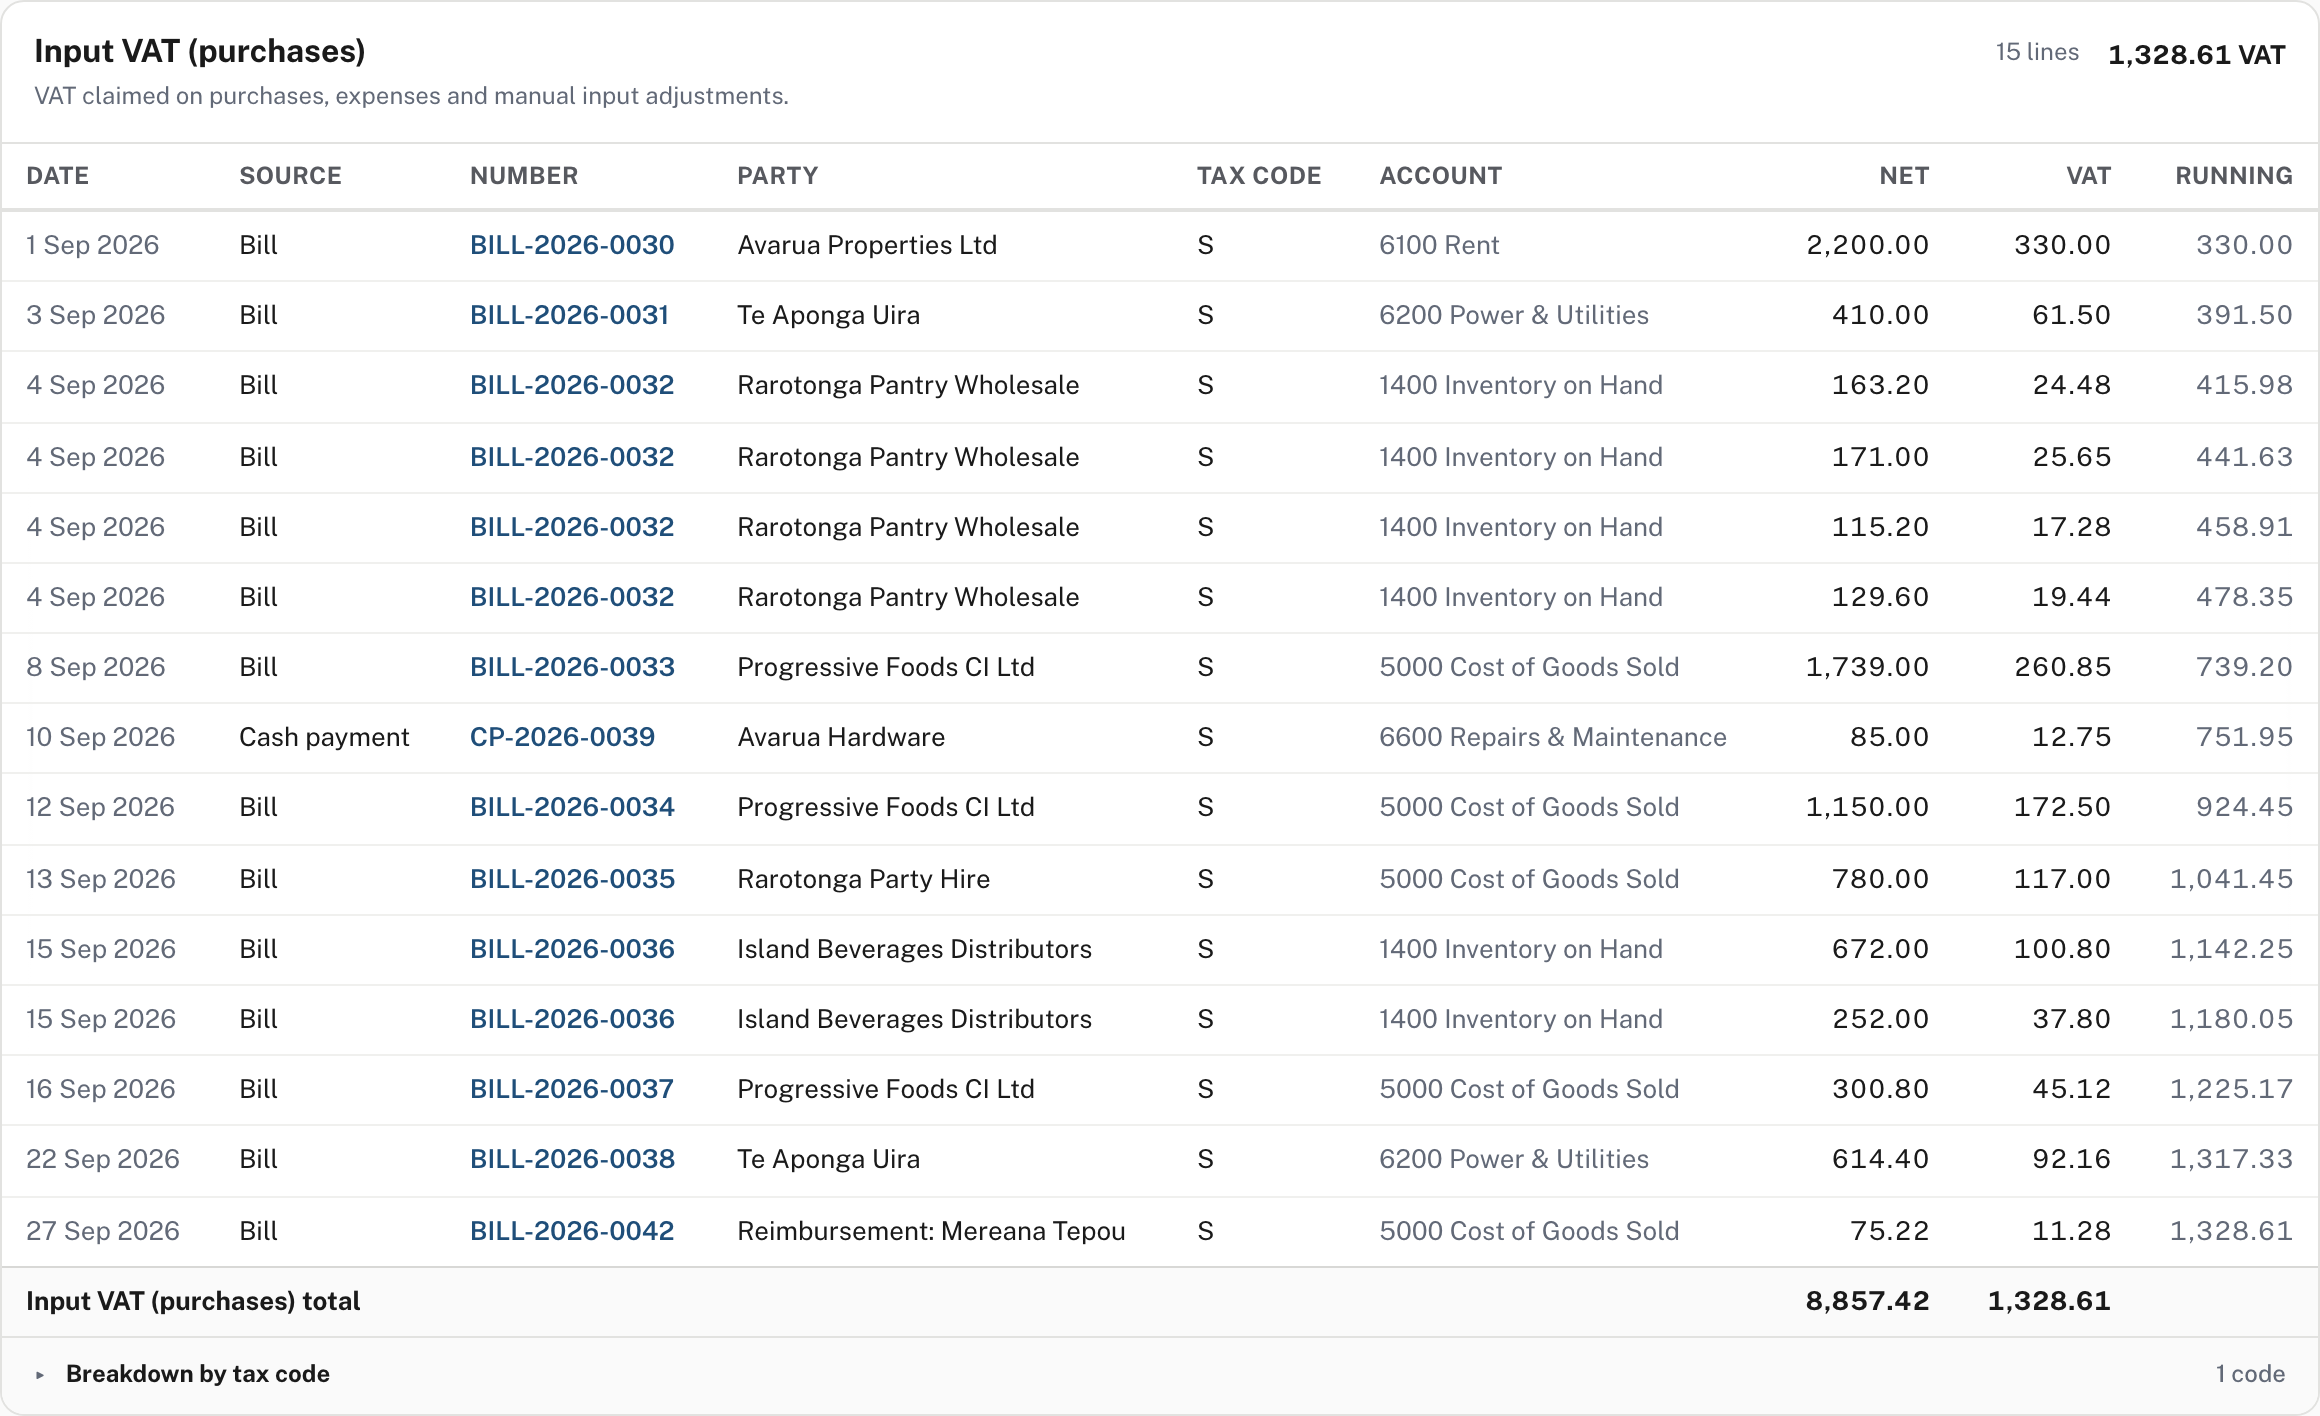Open bill link BILL-2026-0035
Screen dimensions: 2320x1416
click(x=572, y=879)
